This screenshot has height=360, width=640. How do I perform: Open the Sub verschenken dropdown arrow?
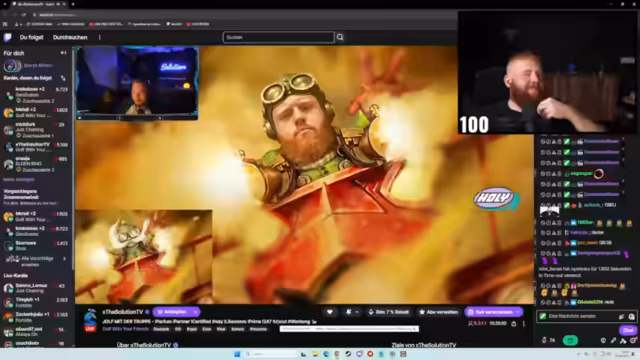click(518, 312)
